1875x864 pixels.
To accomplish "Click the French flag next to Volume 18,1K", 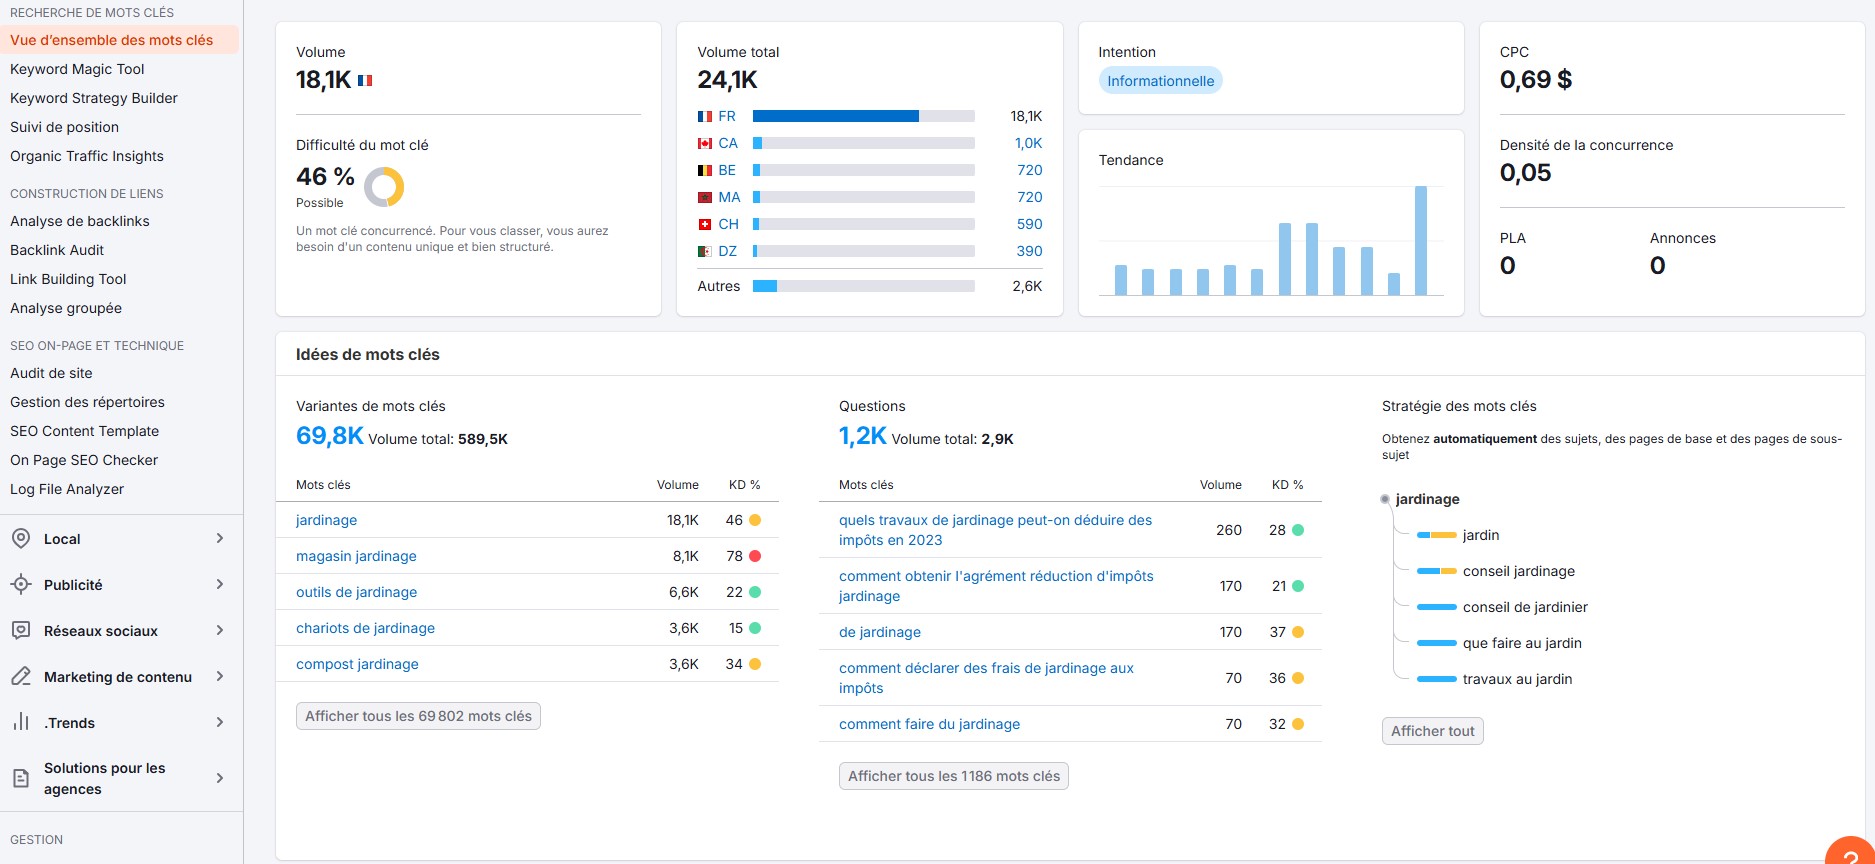I will [365, 80].
